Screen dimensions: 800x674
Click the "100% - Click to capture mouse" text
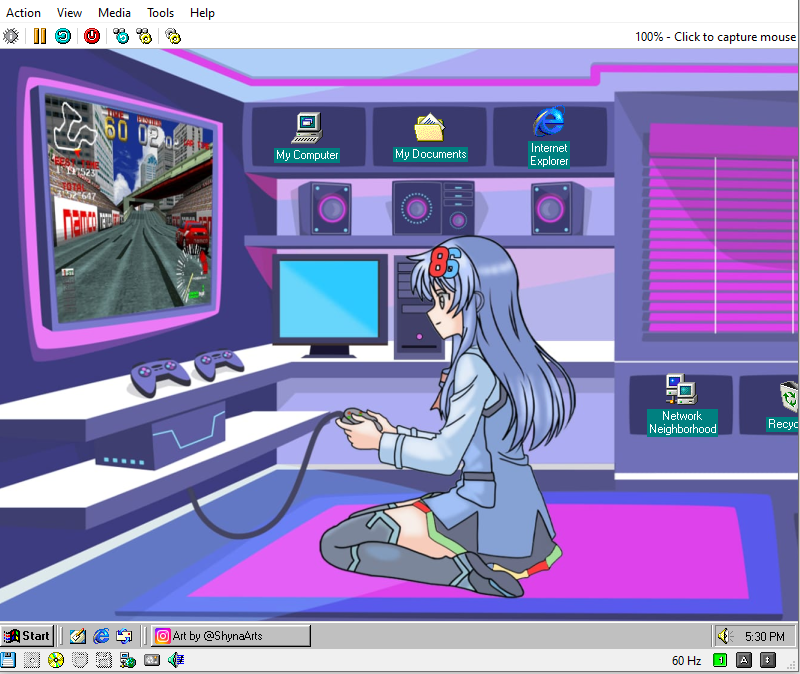715,37
